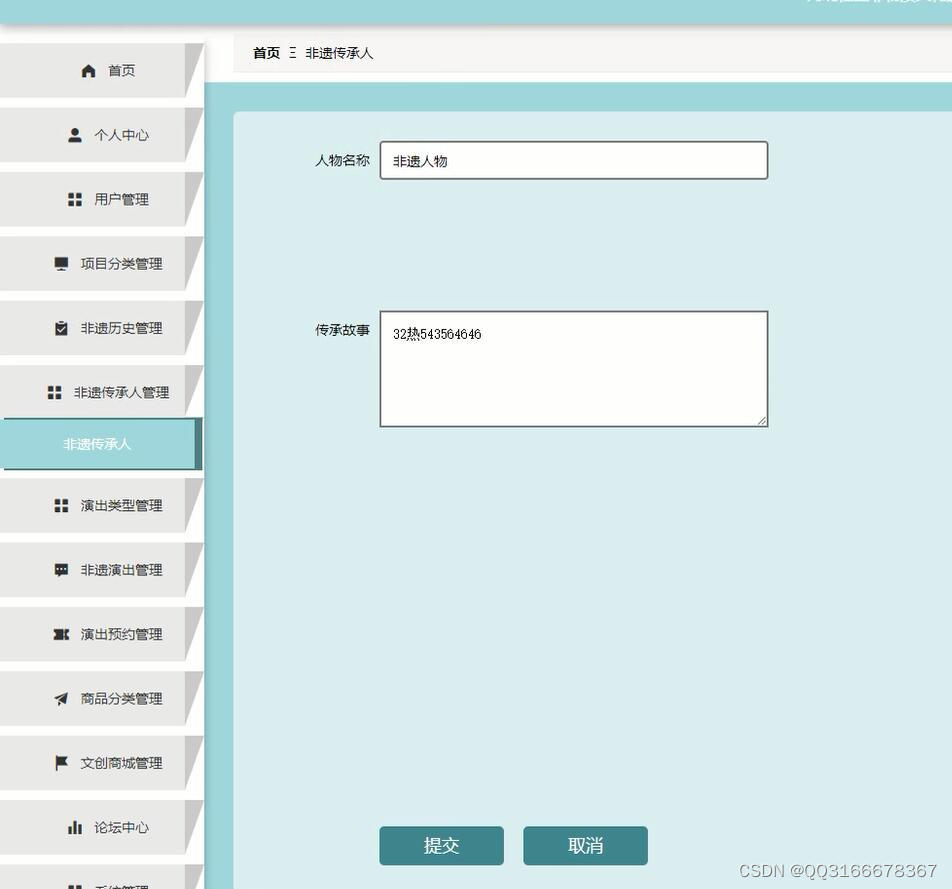This screenshot has height=889, width=952.
Task: Expand the 系统管理 item at sidebar bottom
Action: click(110, 884)
